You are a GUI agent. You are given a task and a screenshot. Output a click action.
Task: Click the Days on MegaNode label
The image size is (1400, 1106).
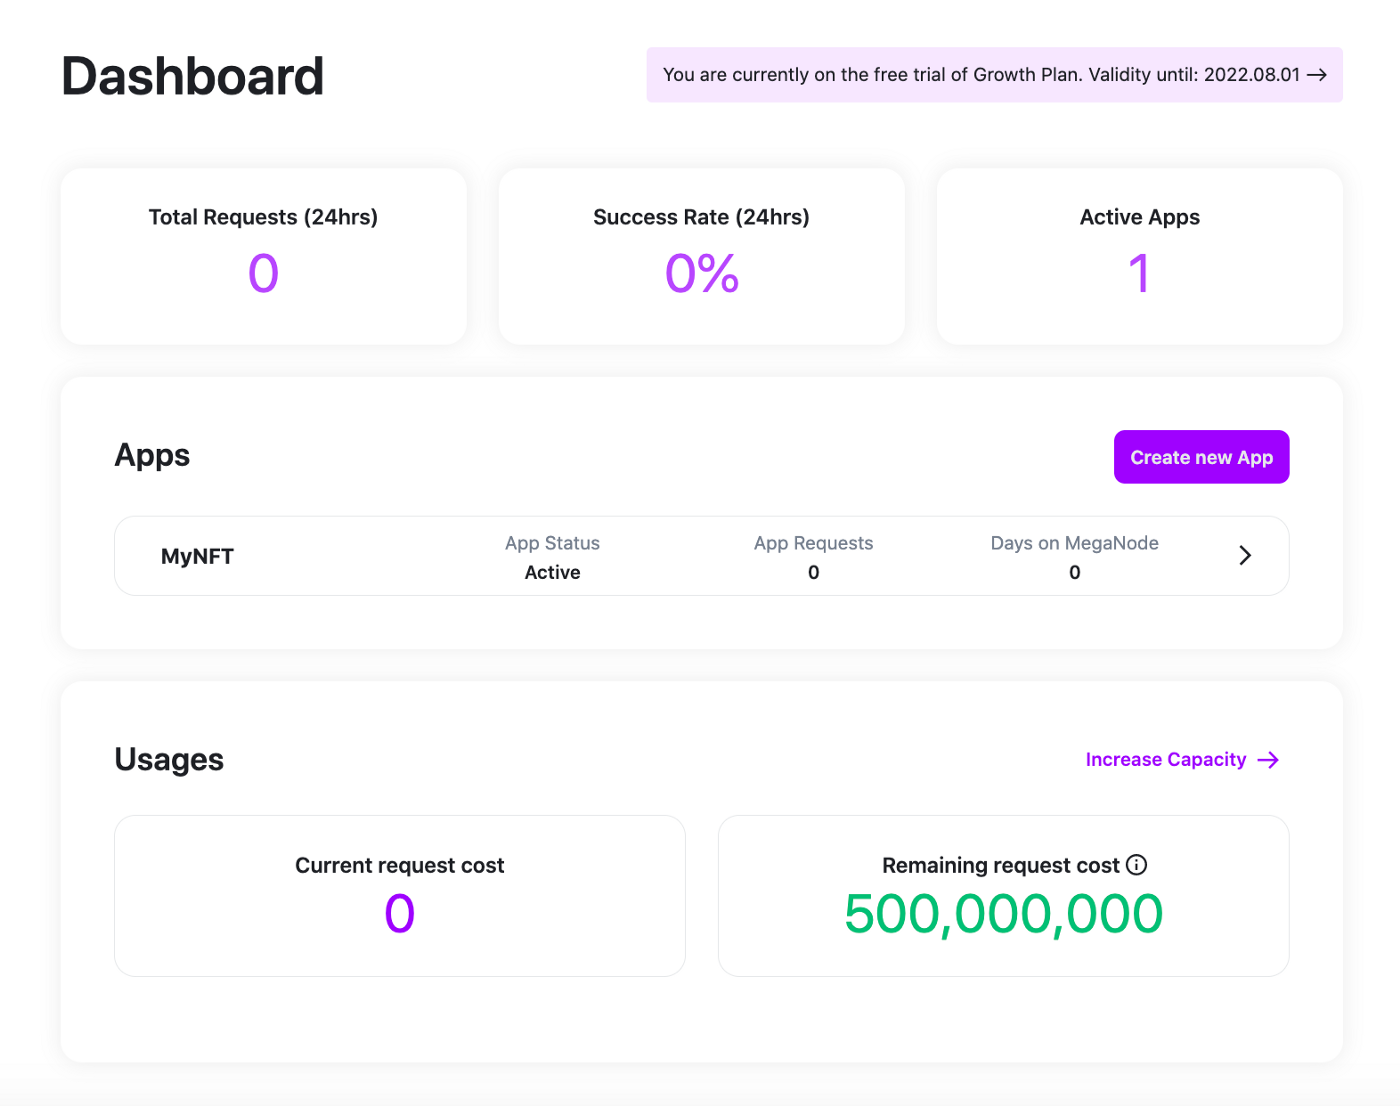1074,543
